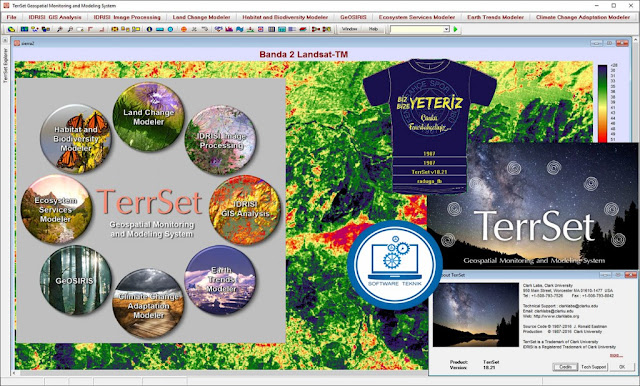
Task: Click the 'Product:' label in About dialog
Action: [459, 362]
